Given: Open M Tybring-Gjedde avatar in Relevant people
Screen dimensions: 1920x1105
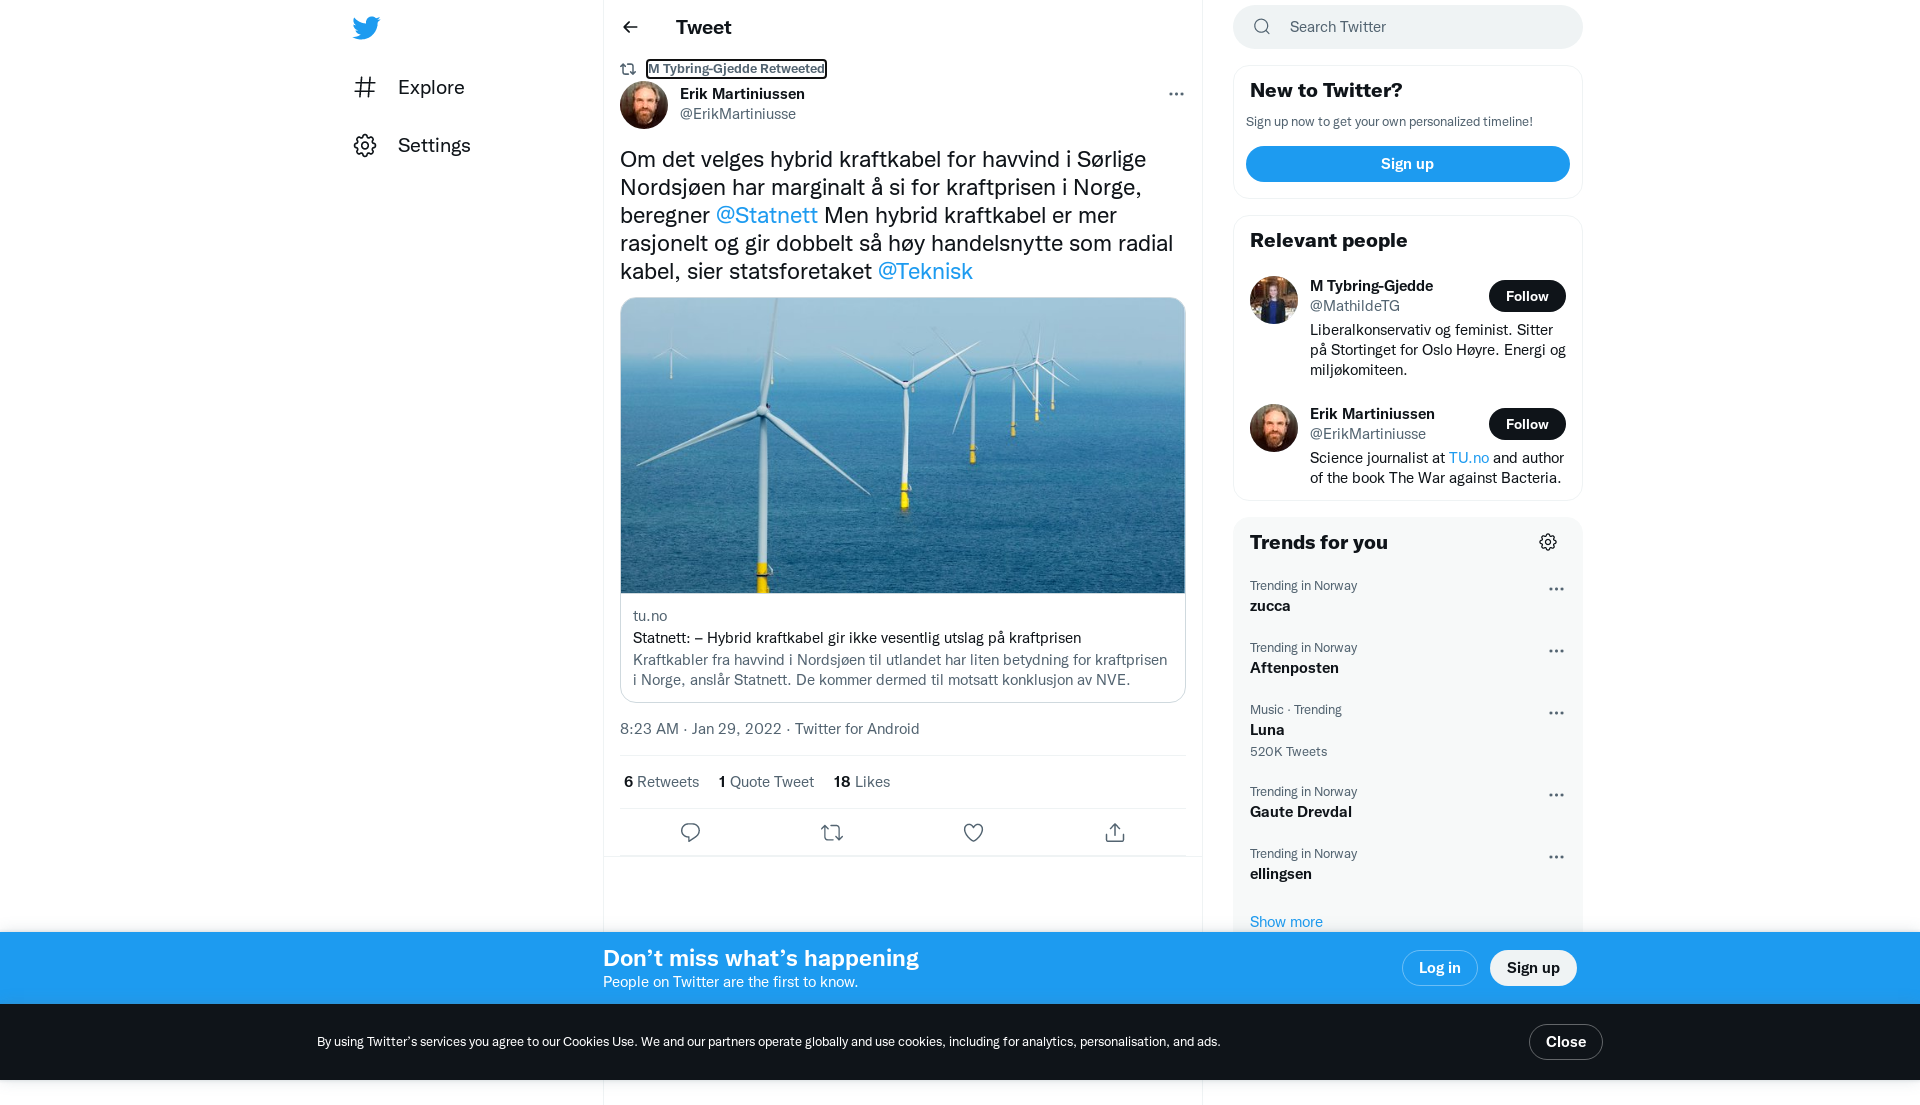Looking at the screenshot, I should click(1274, 300).
